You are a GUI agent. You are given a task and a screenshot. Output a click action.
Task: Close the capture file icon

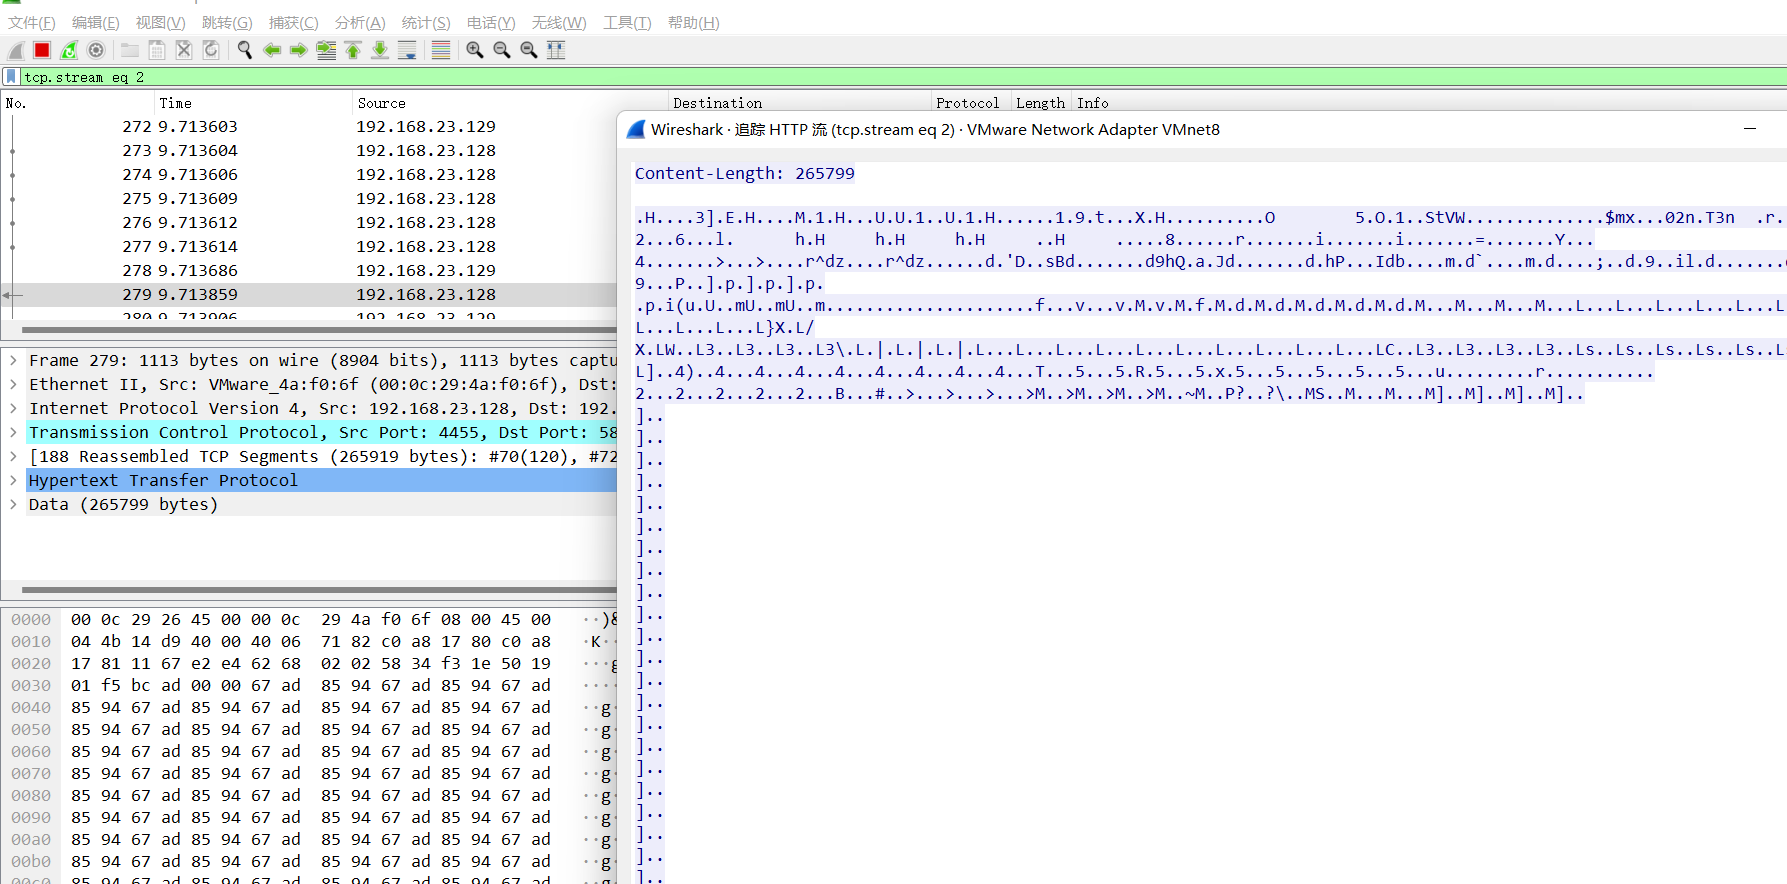click(184, 50)
